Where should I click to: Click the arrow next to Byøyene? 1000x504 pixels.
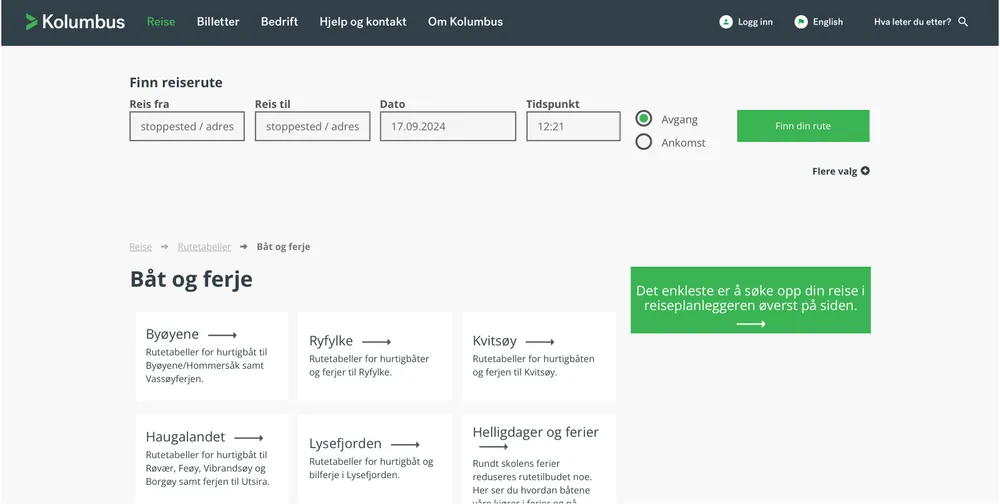(222, 335)
